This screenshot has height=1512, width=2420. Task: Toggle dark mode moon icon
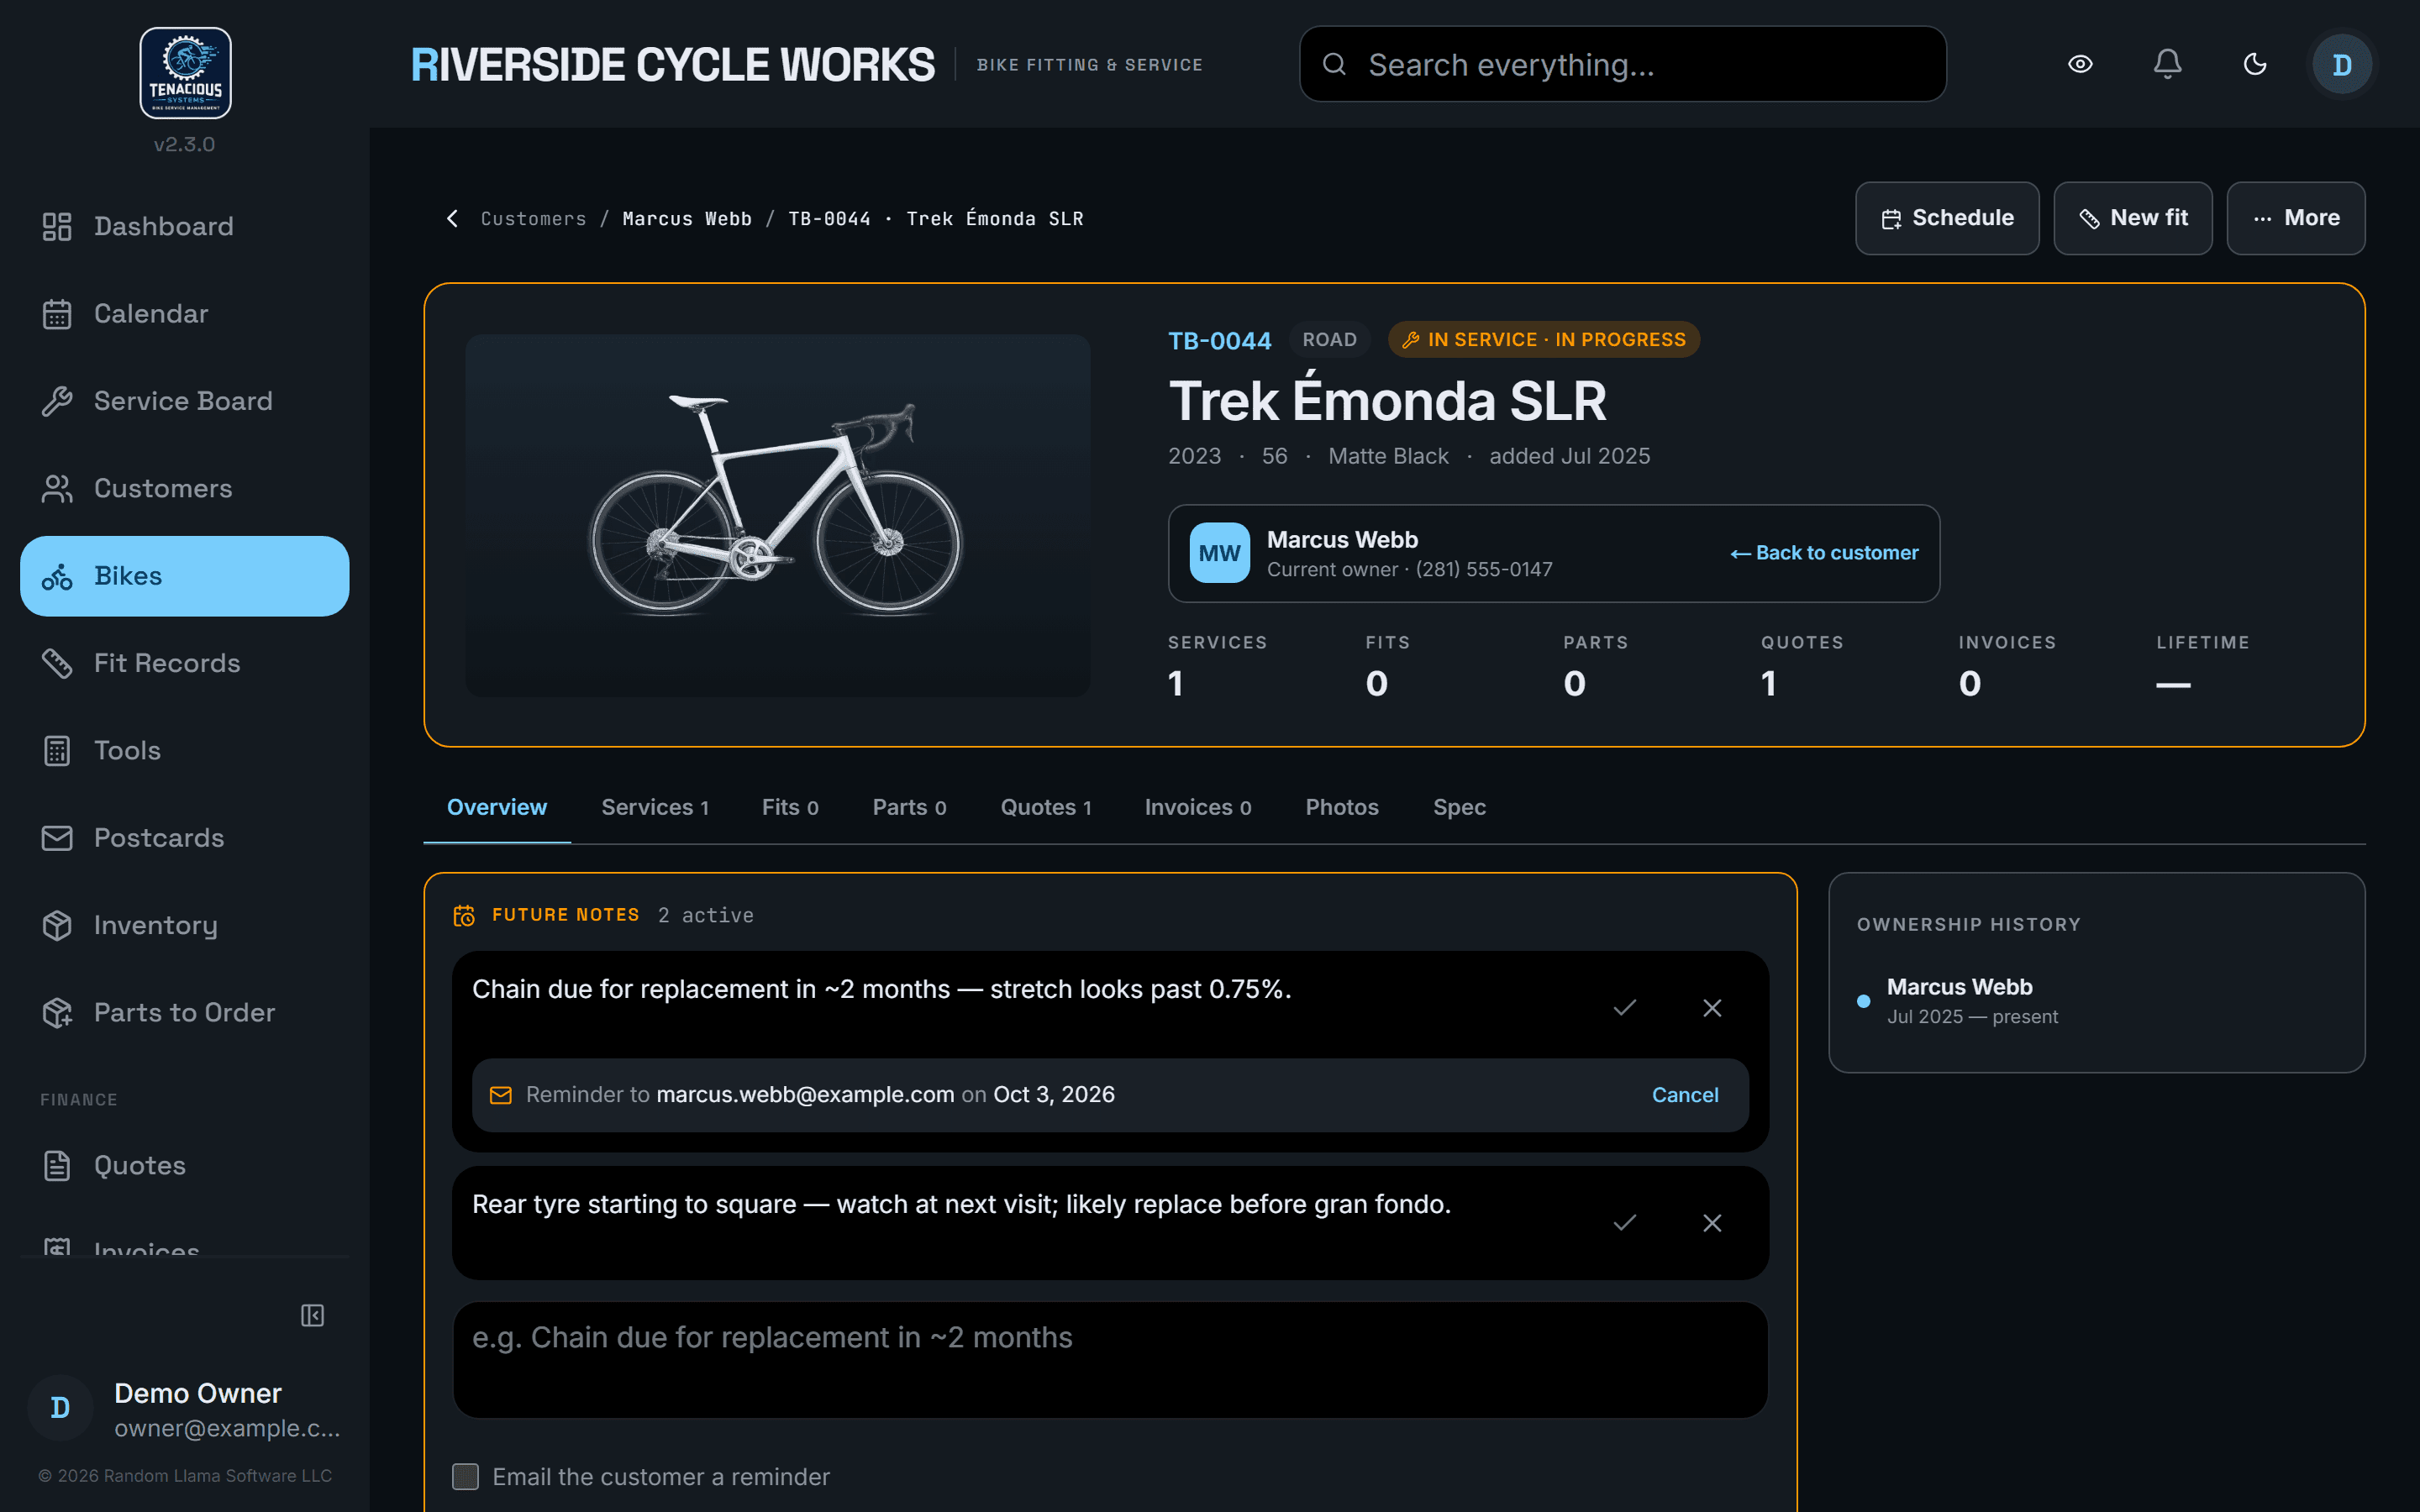tap(2255, 64)
